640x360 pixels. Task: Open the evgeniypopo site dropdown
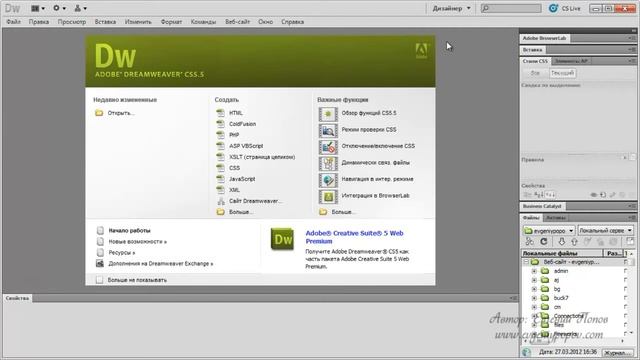pyautogui.click(x=549, y=231)
